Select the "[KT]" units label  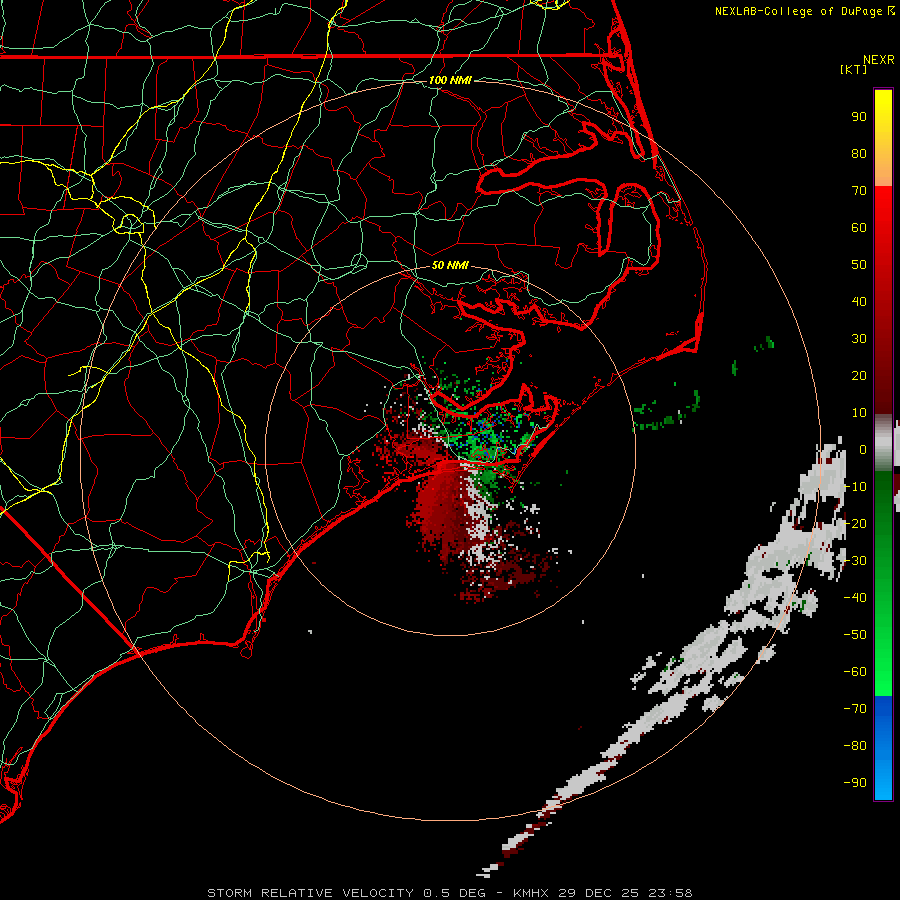(854, 69)
